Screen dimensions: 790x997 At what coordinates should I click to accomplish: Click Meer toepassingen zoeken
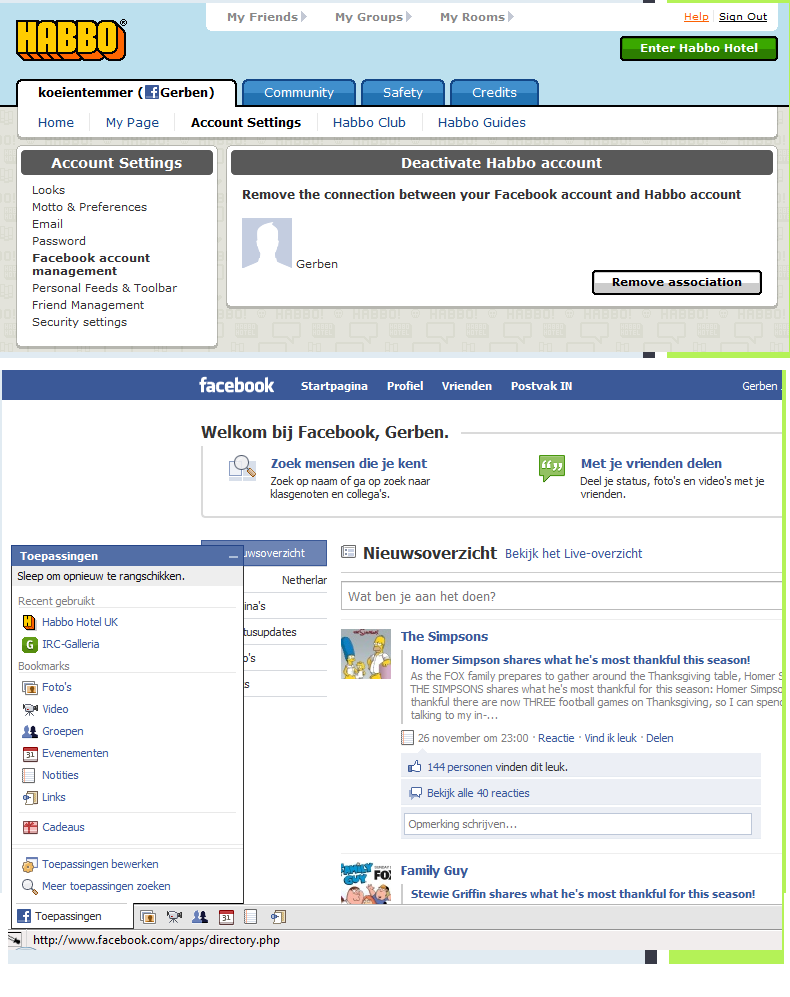106,886
